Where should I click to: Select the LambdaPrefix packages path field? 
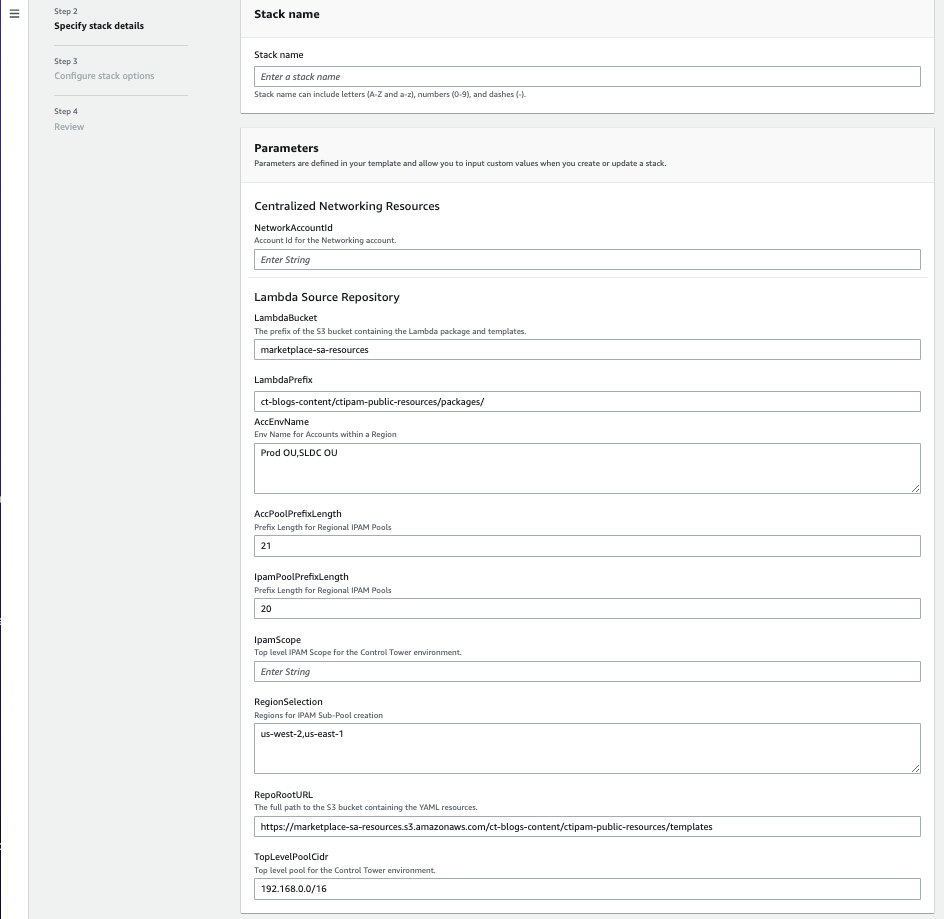(587, 401)
